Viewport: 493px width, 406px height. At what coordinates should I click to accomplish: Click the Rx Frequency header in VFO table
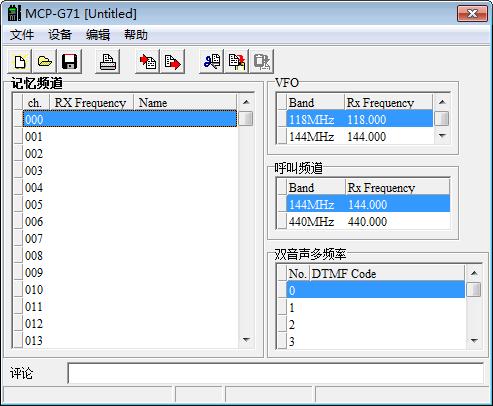coord(388,102)
